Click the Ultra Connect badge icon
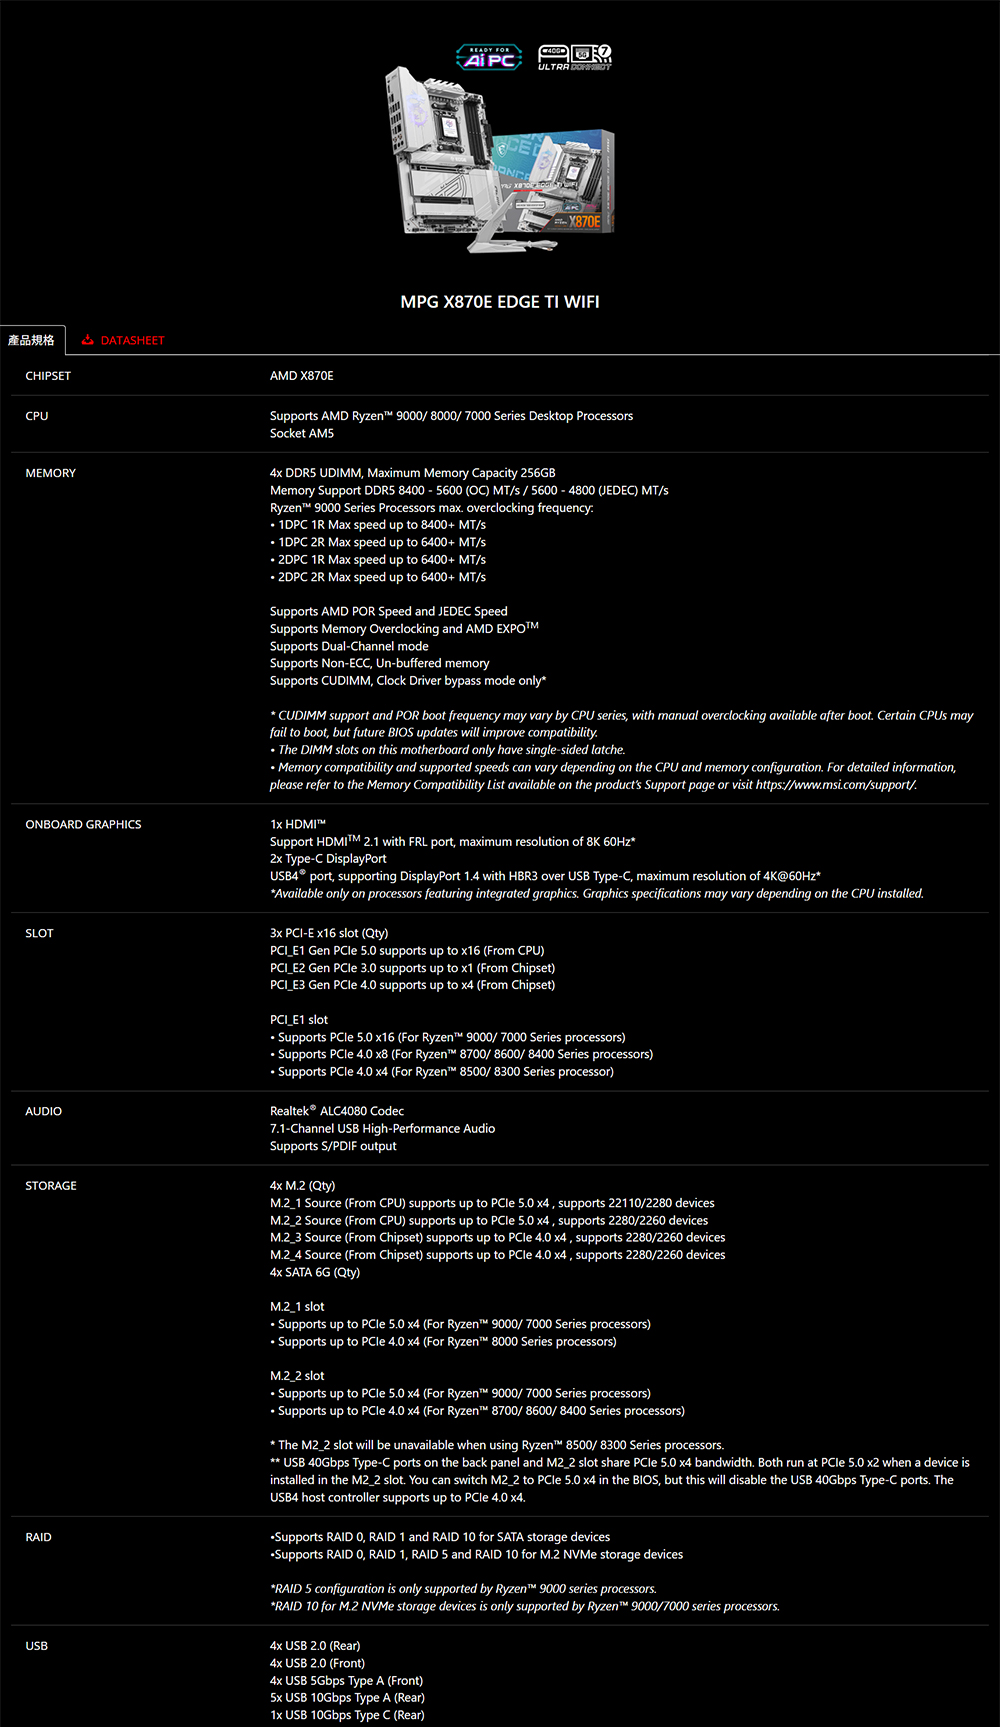The height and width of the screenshot is (1727, 1000). (x=574, y=58)
